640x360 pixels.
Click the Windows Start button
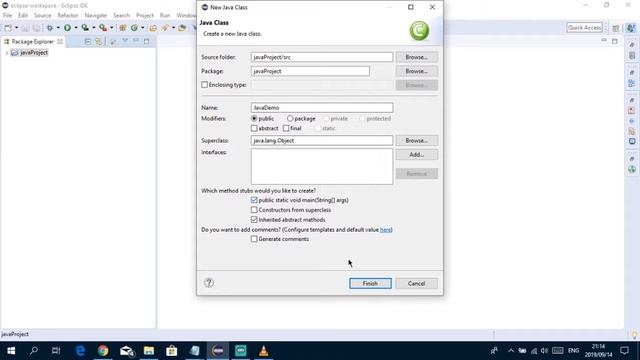11,351
